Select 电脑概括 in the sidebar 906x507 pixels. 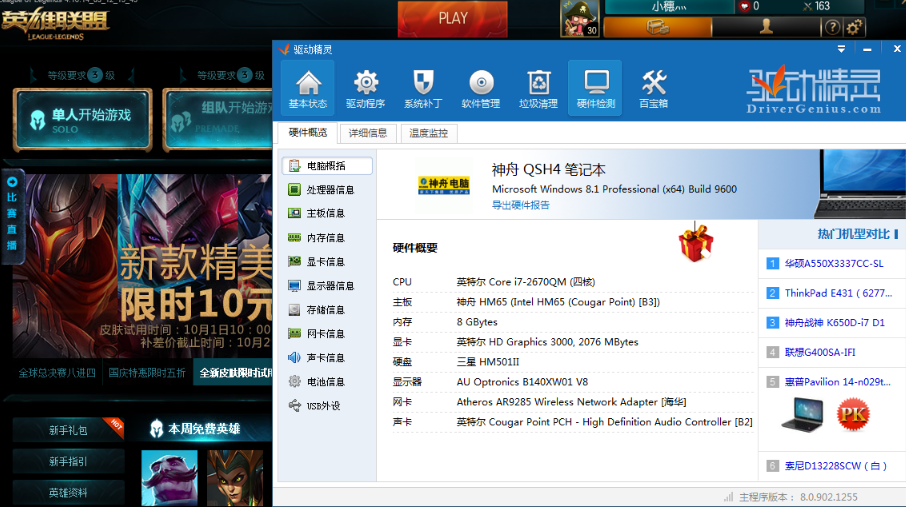[327, 166]
